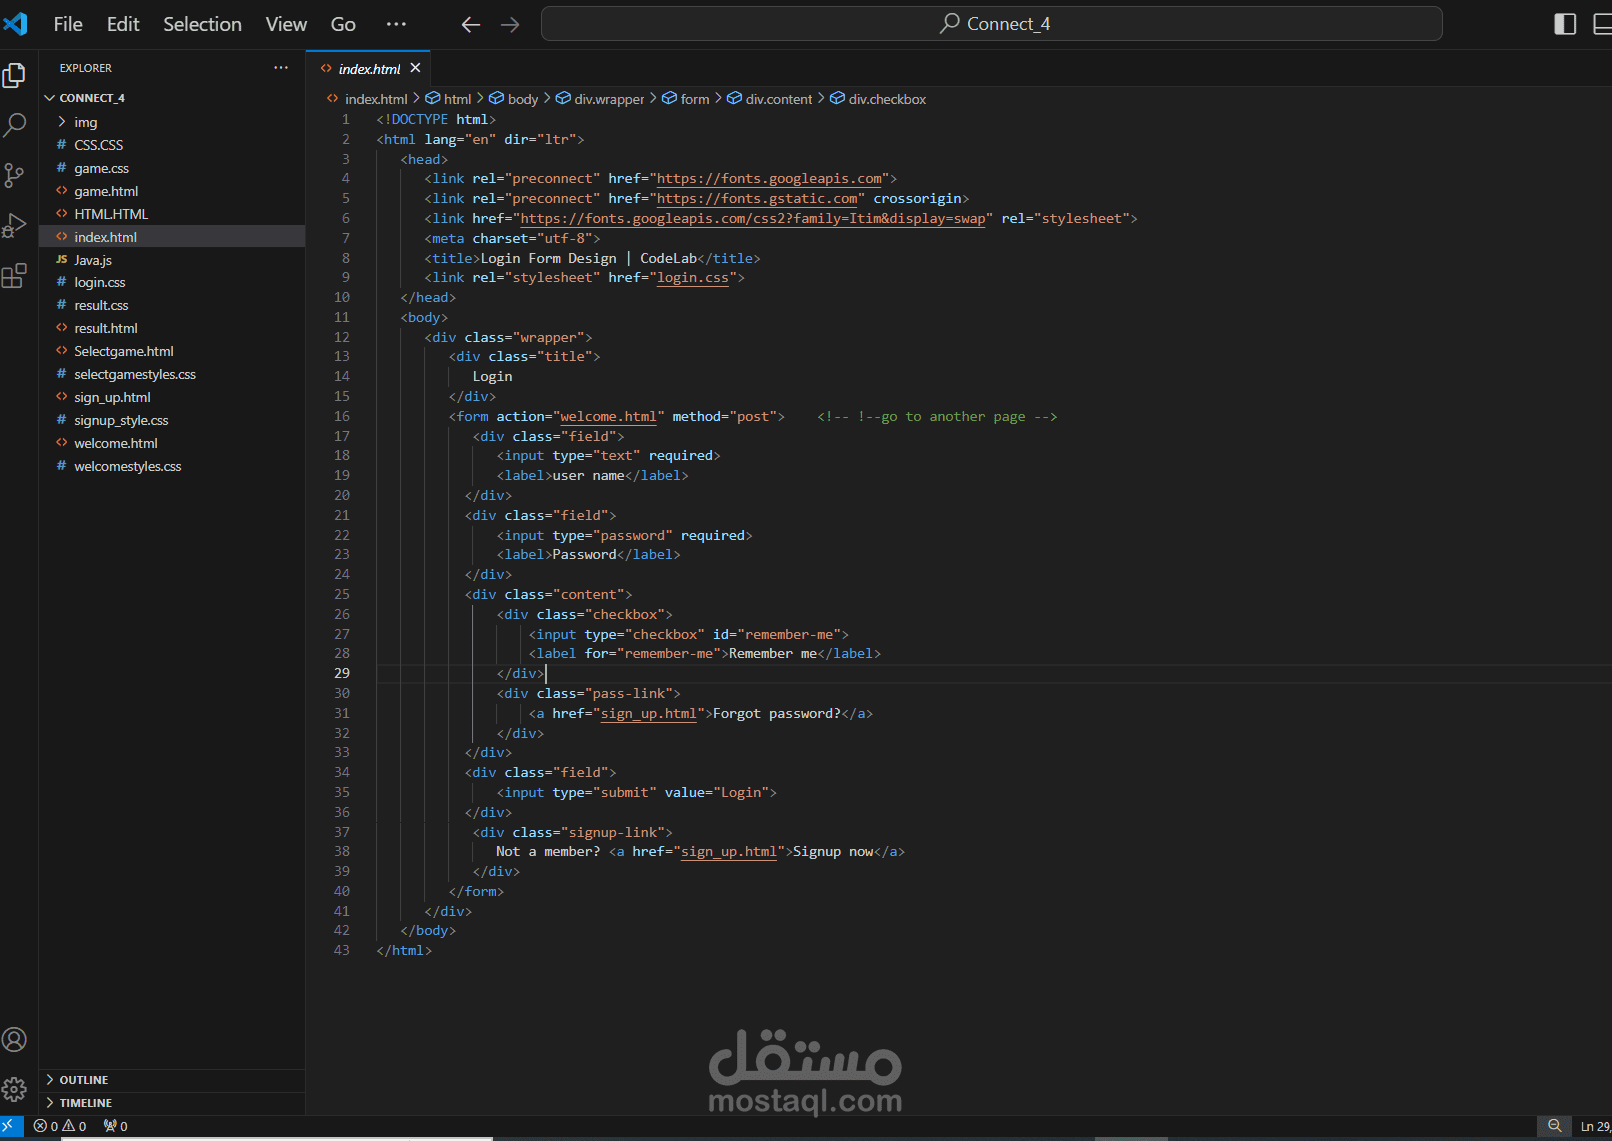Screen dimensions: 1612x1141
Task: Click the html breadcrumb segment
Action: click(x=448, y=99)
